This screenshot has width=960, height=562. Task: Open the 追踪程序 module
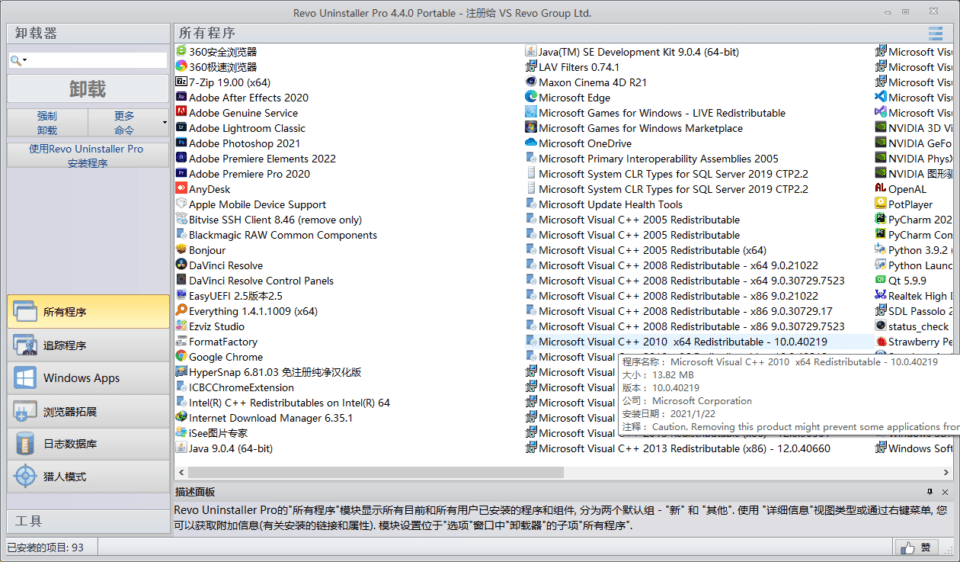[88, 345]
